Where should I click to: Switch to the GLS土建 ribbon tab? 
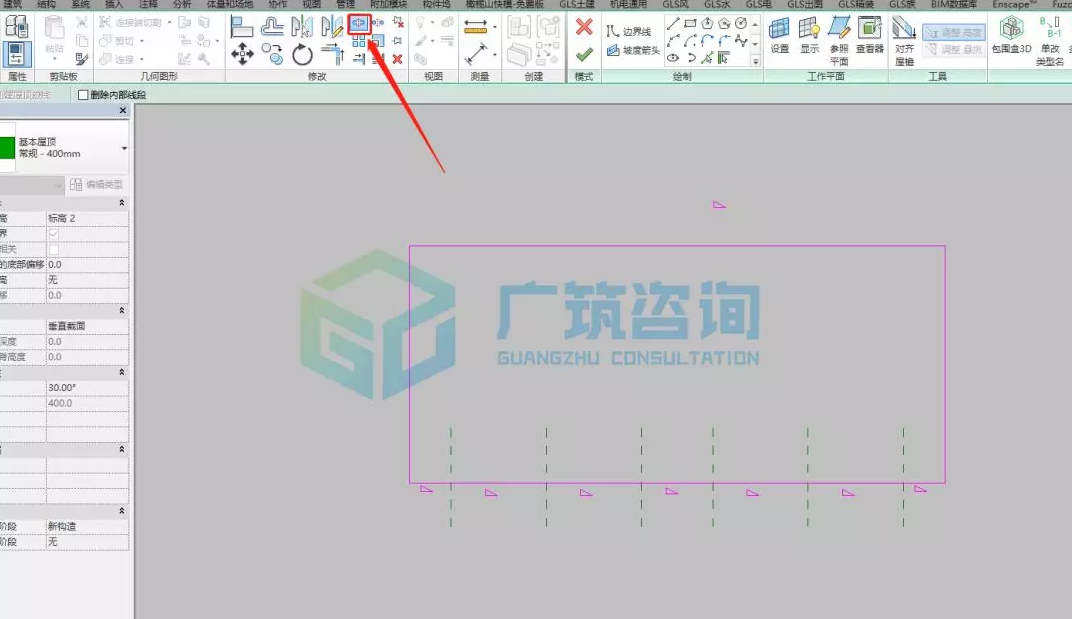click(576, 4)
